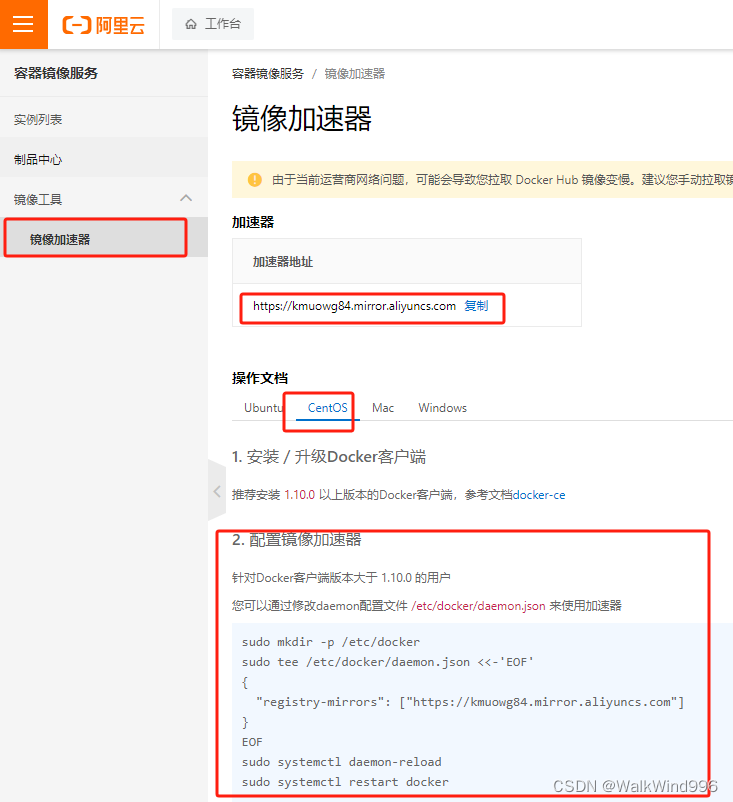The image size is (733, 802).
Task: Click the home icon beside 工作台
Action: [x=191, y=24]
